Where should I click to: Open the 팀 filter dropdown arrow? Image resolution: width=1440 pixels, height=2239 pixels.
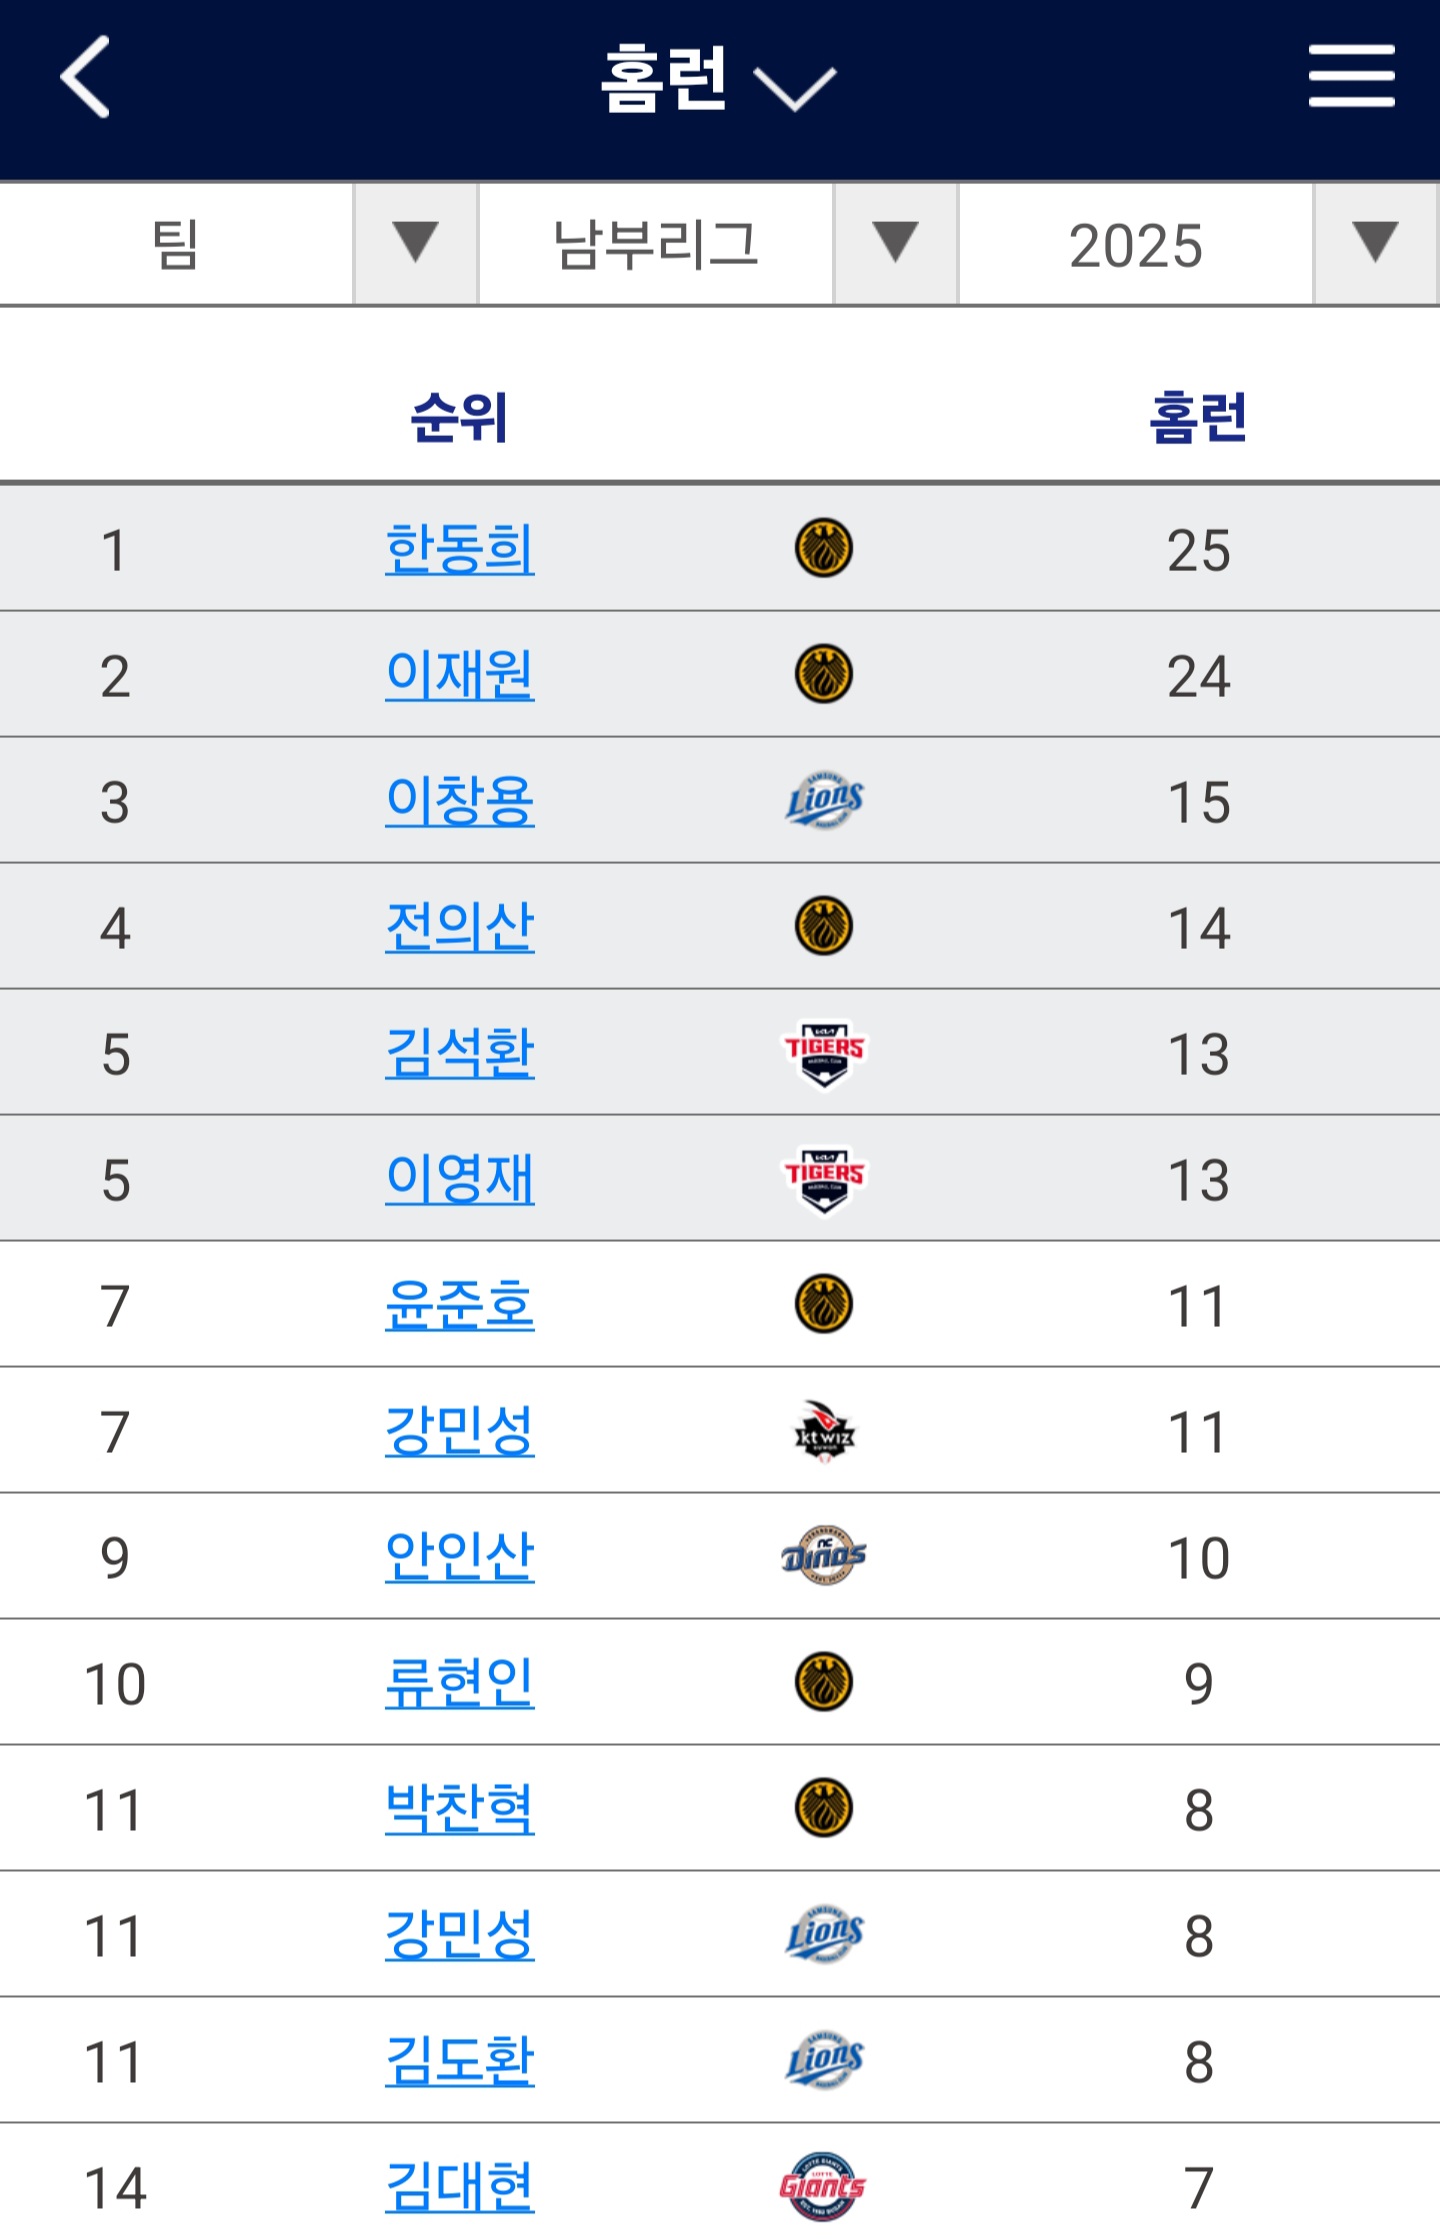point(415,243)
